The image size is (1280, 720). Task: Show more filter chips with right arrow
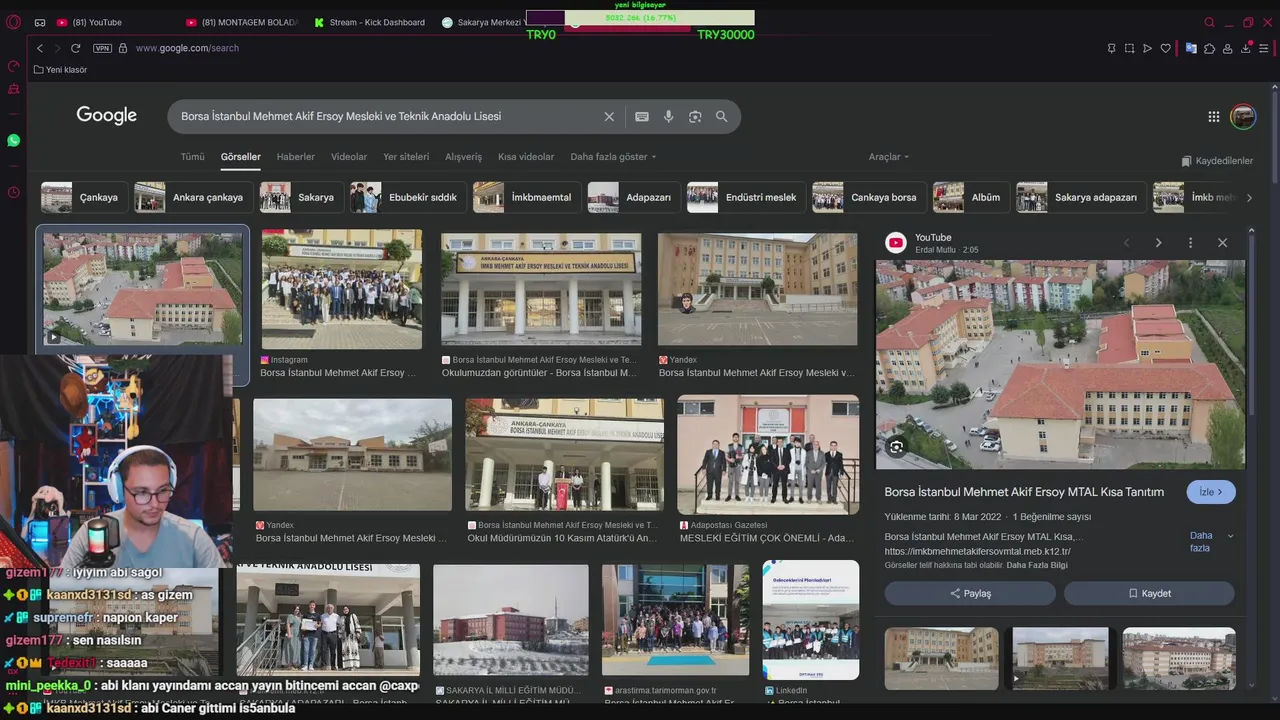(x=1248, y=198)
